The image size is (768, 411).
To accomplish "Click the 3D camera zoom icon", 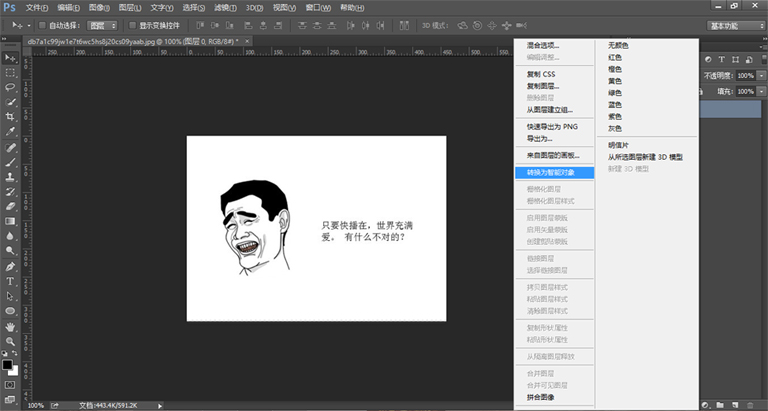I will pos(522,25).
